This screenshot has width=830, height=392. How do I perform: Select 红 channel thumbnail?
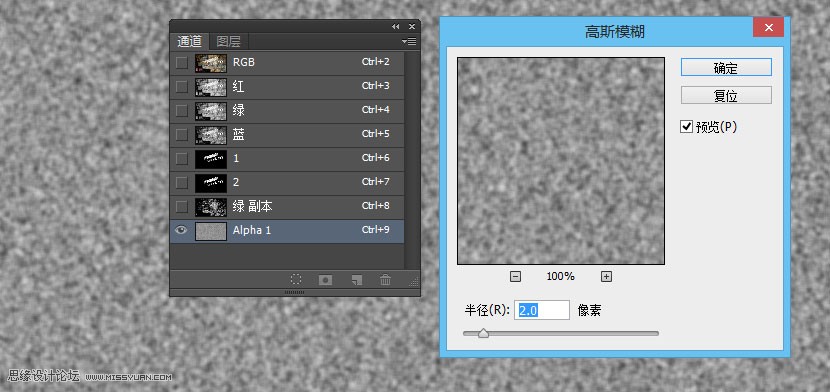click(x=211, y=86)
